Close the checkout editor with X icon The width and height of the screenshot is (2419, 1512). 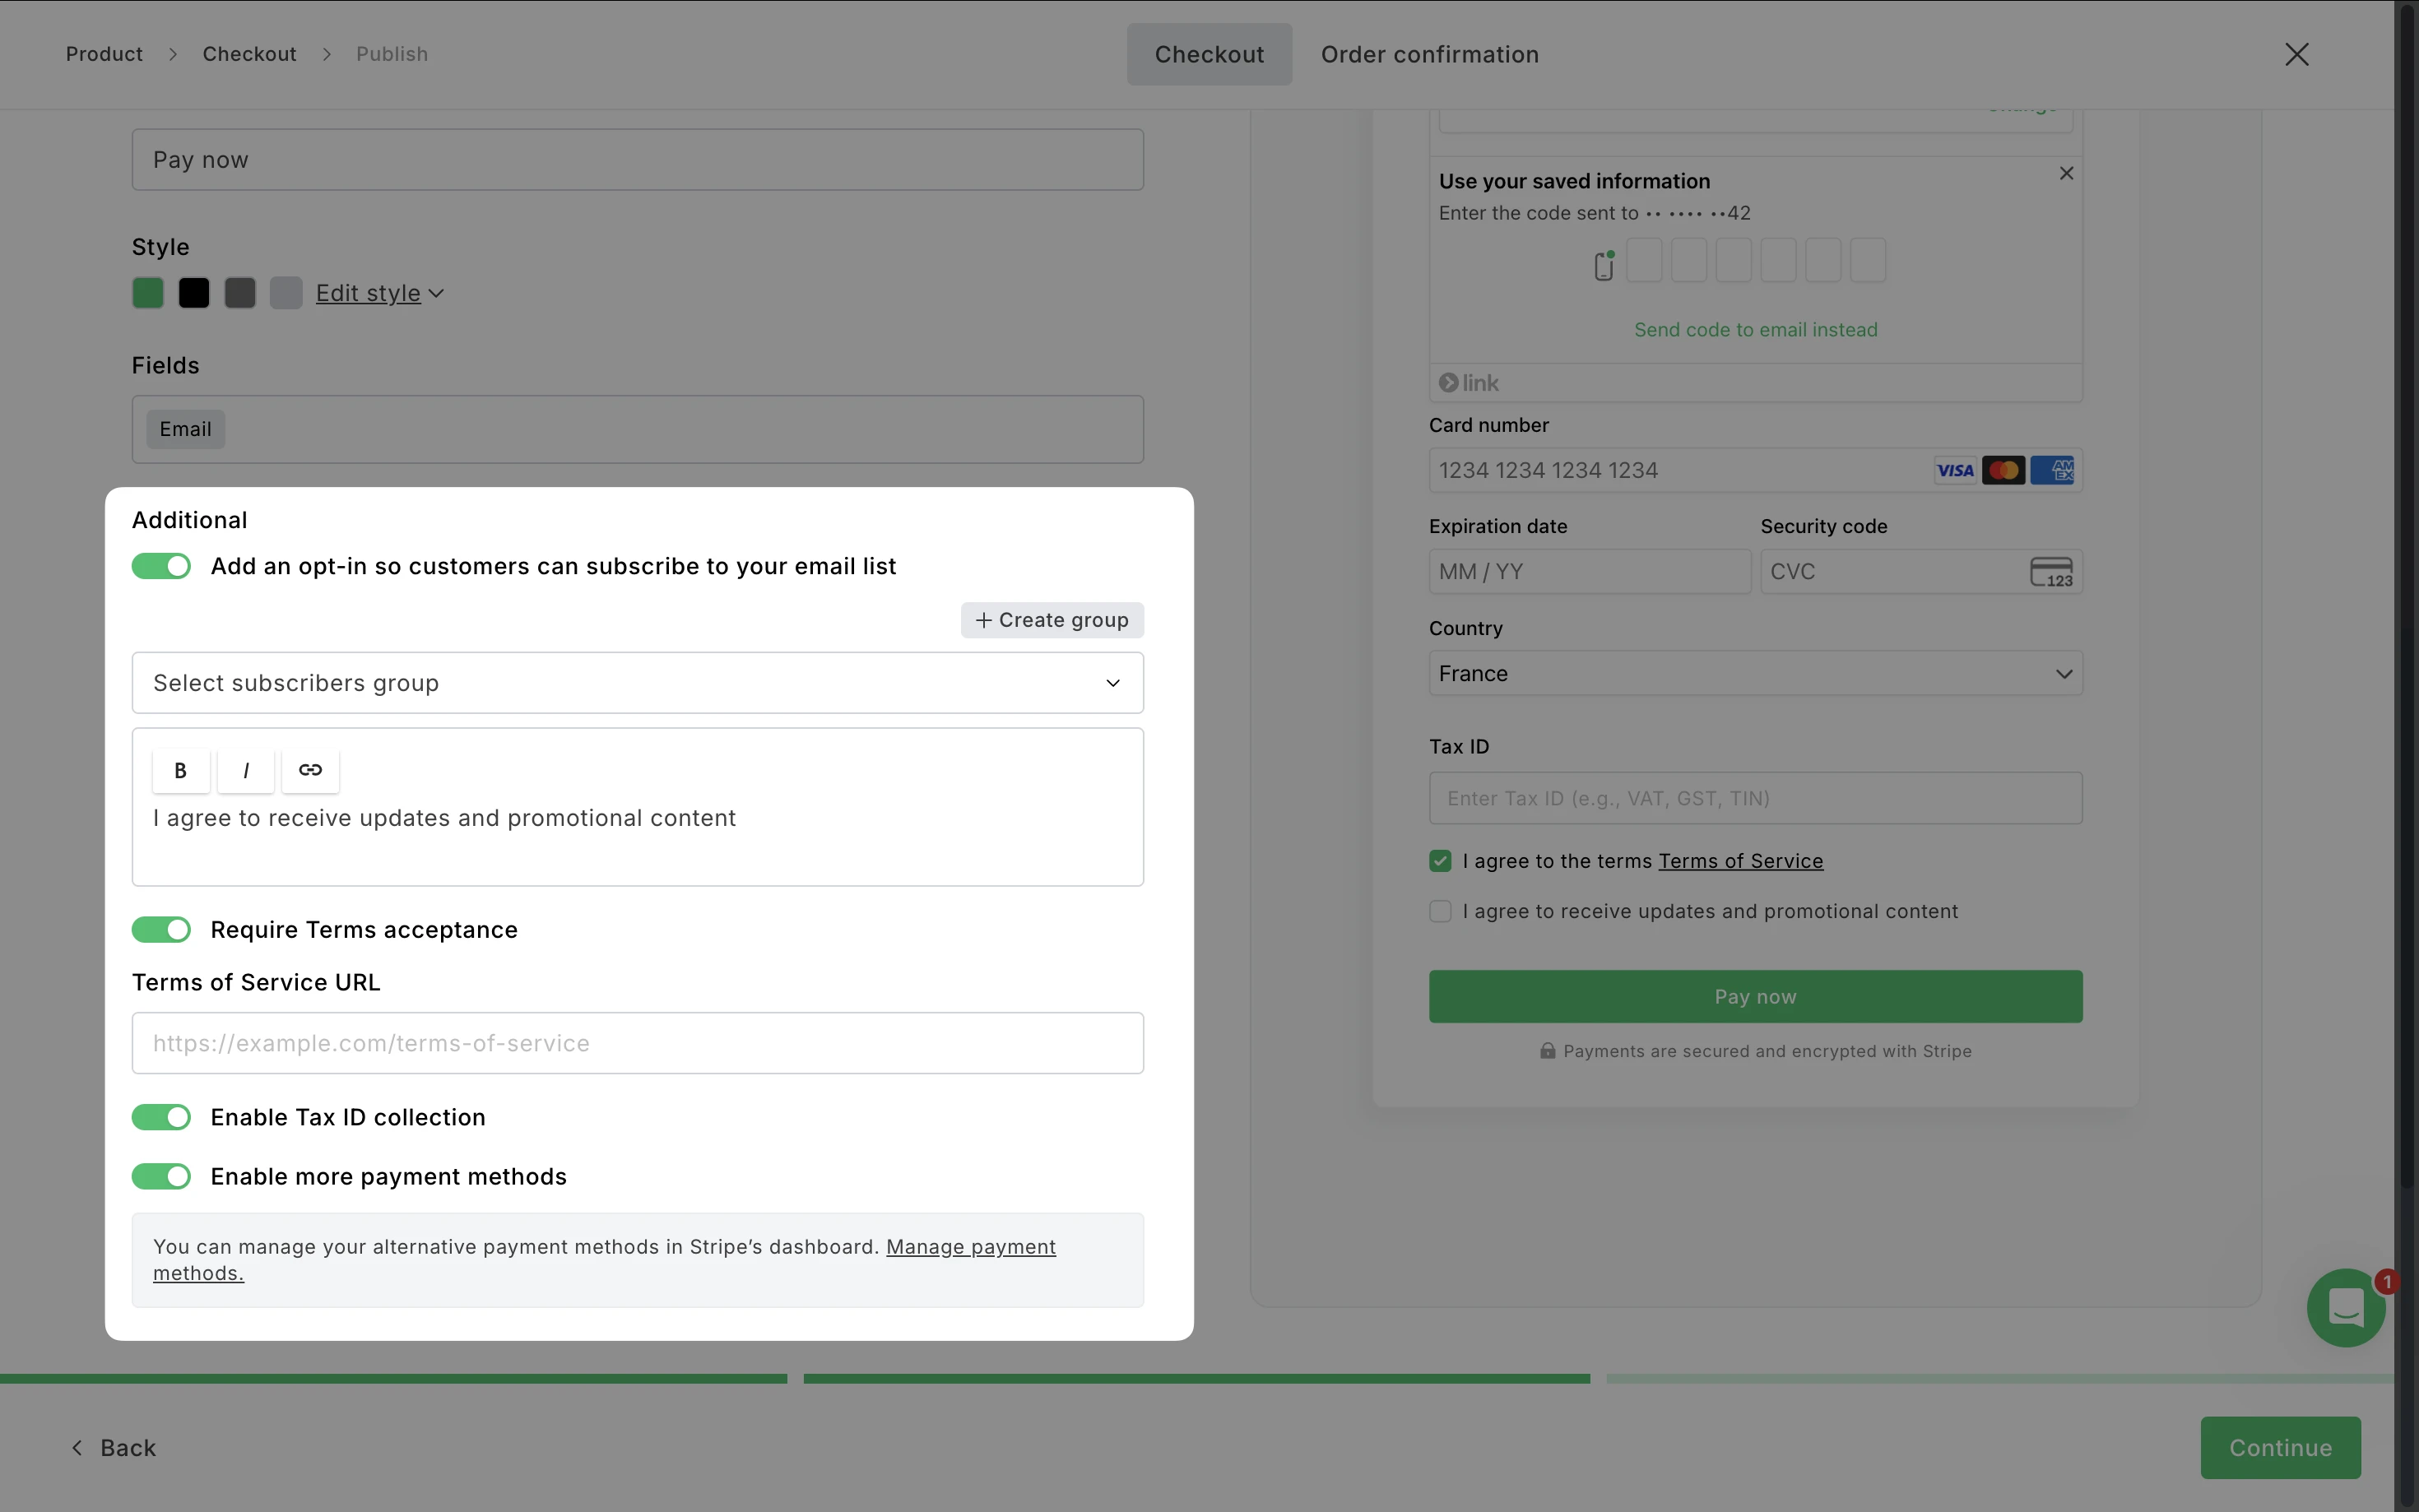2296,54
